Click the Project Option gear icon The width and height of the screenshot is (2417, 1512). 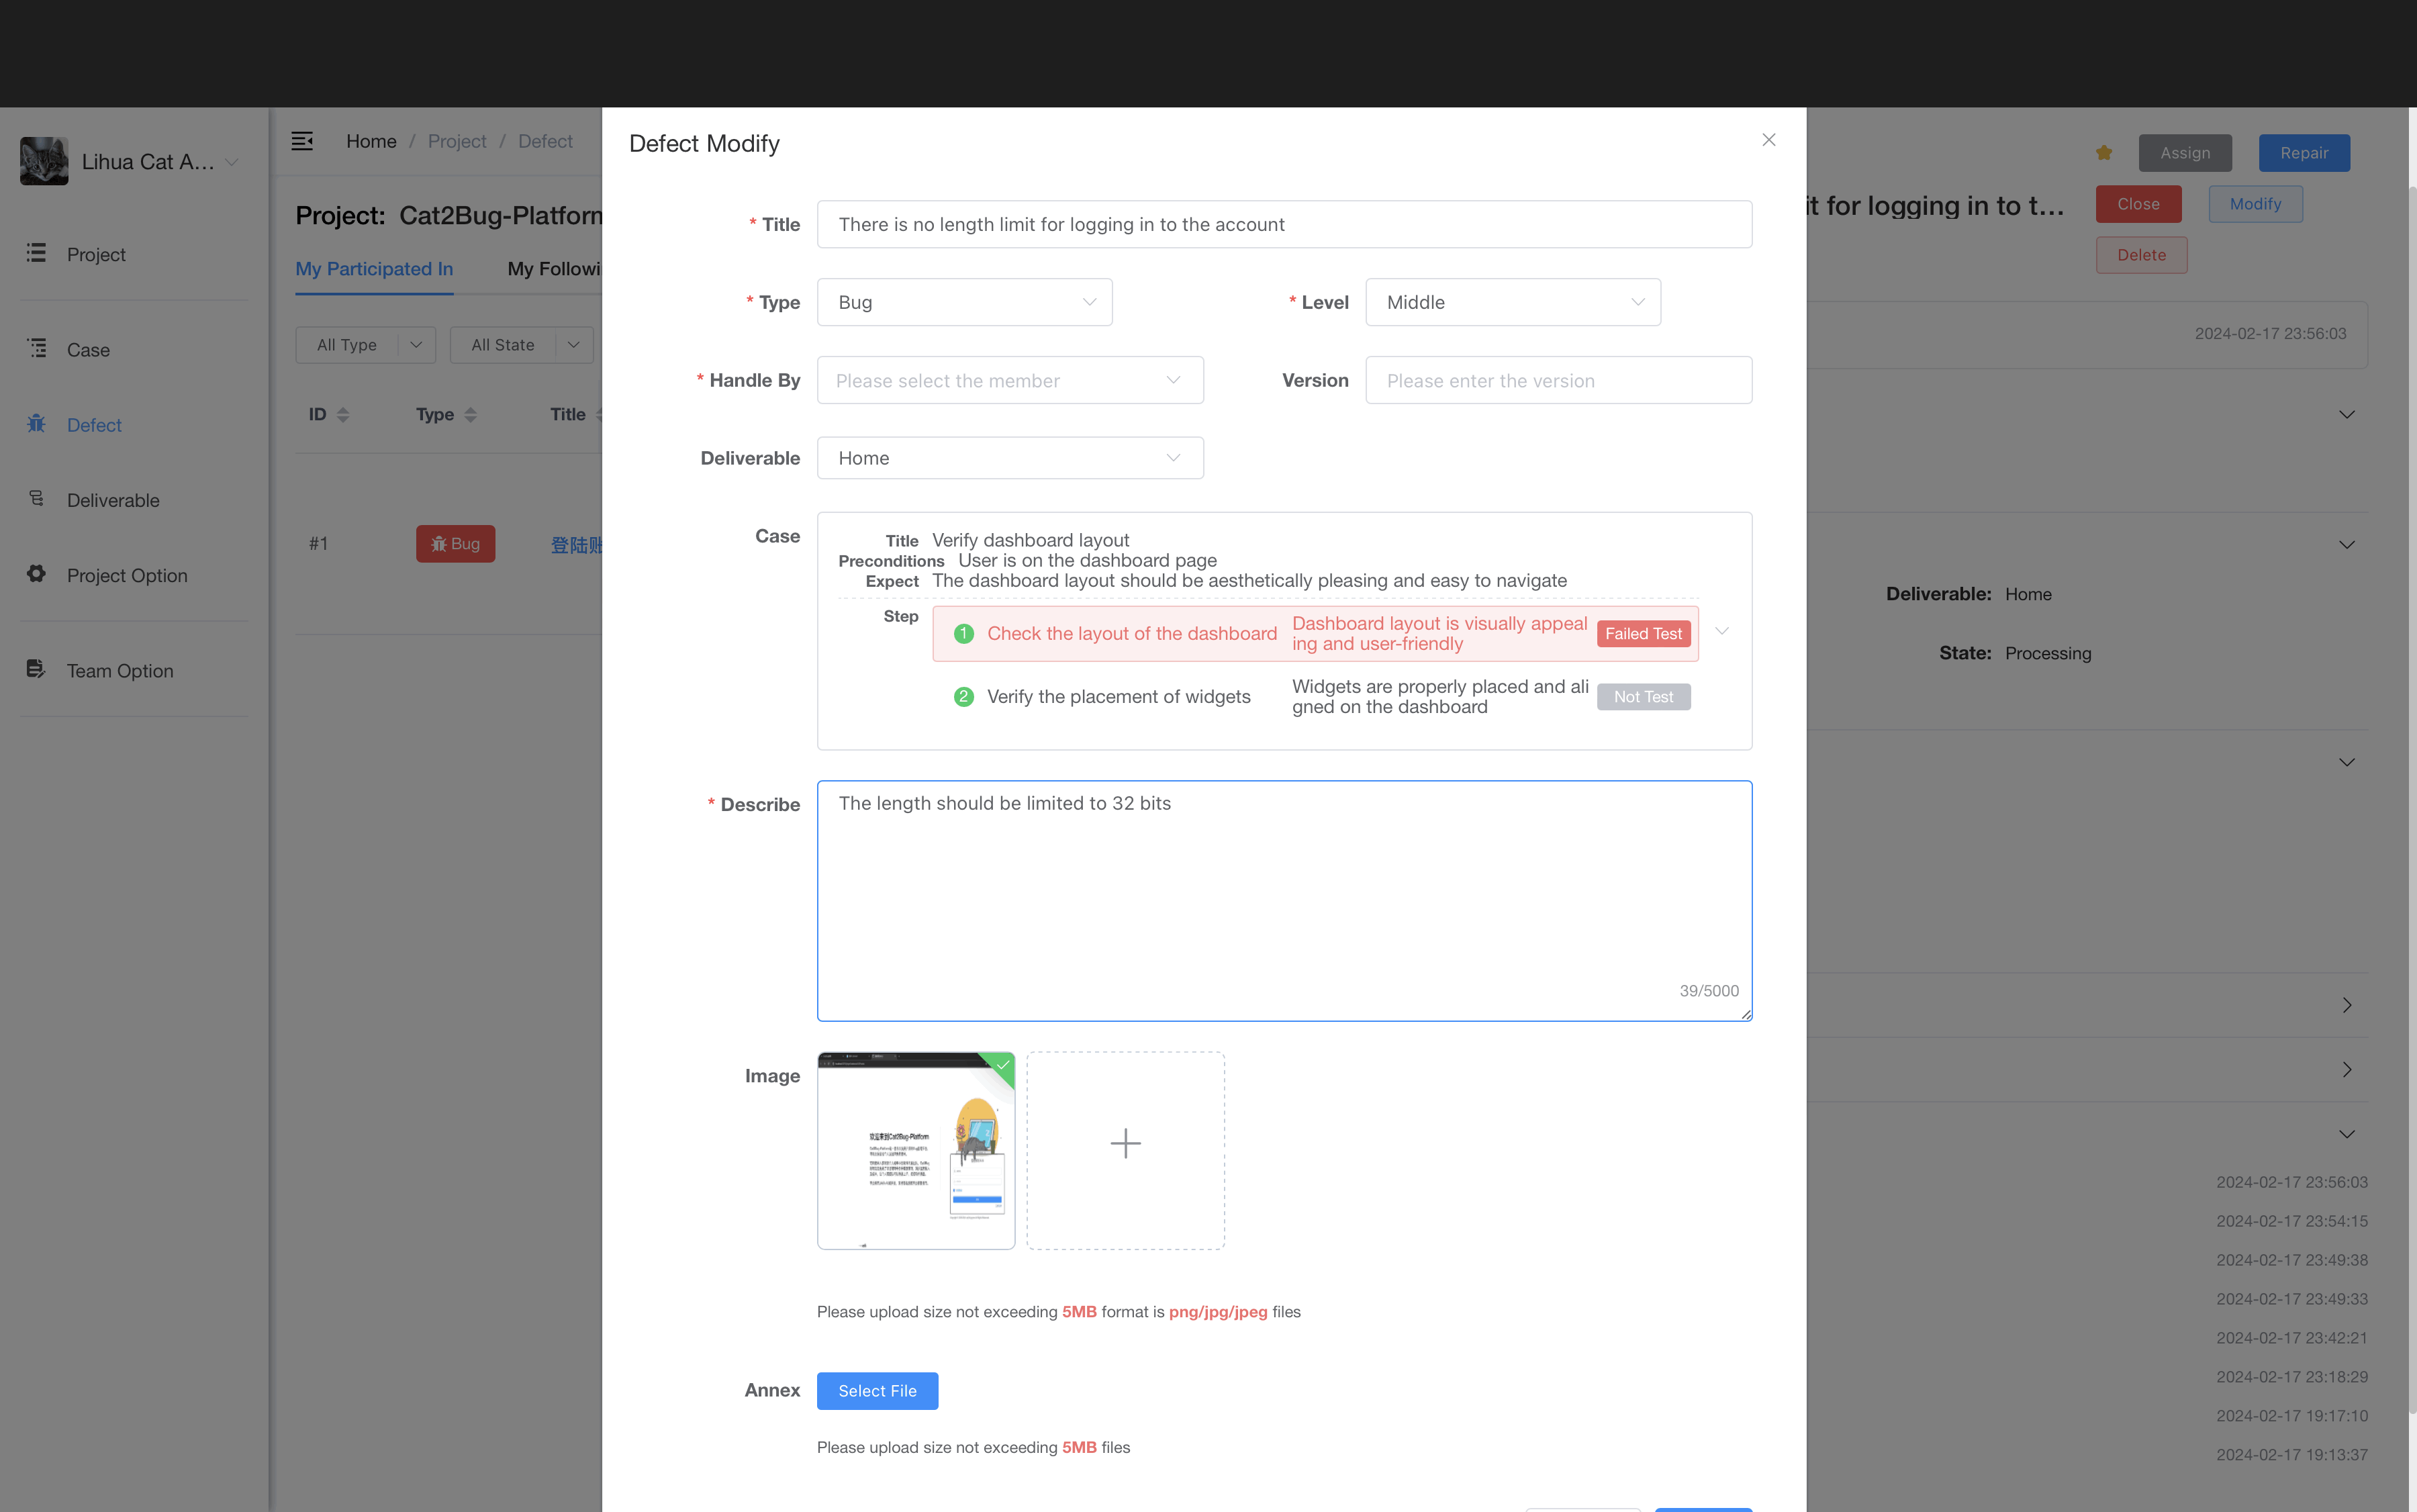click(x=36, y=574)
